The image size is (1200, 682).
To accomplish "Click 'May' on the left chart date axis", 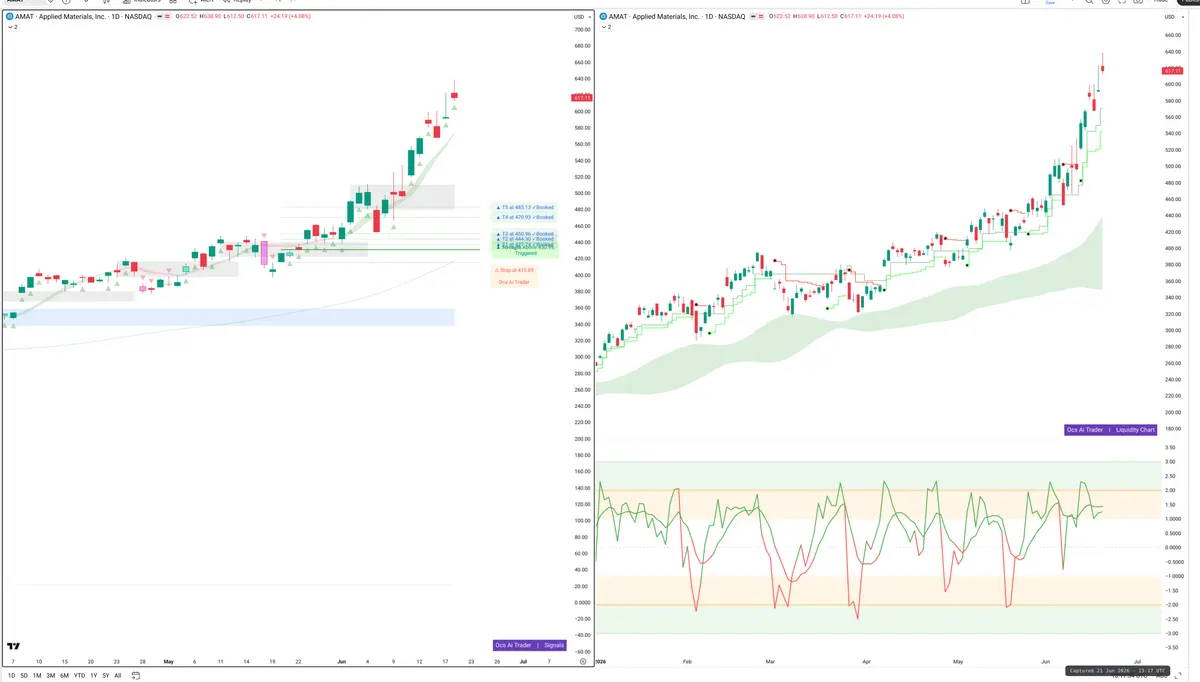I will [168, 661].
